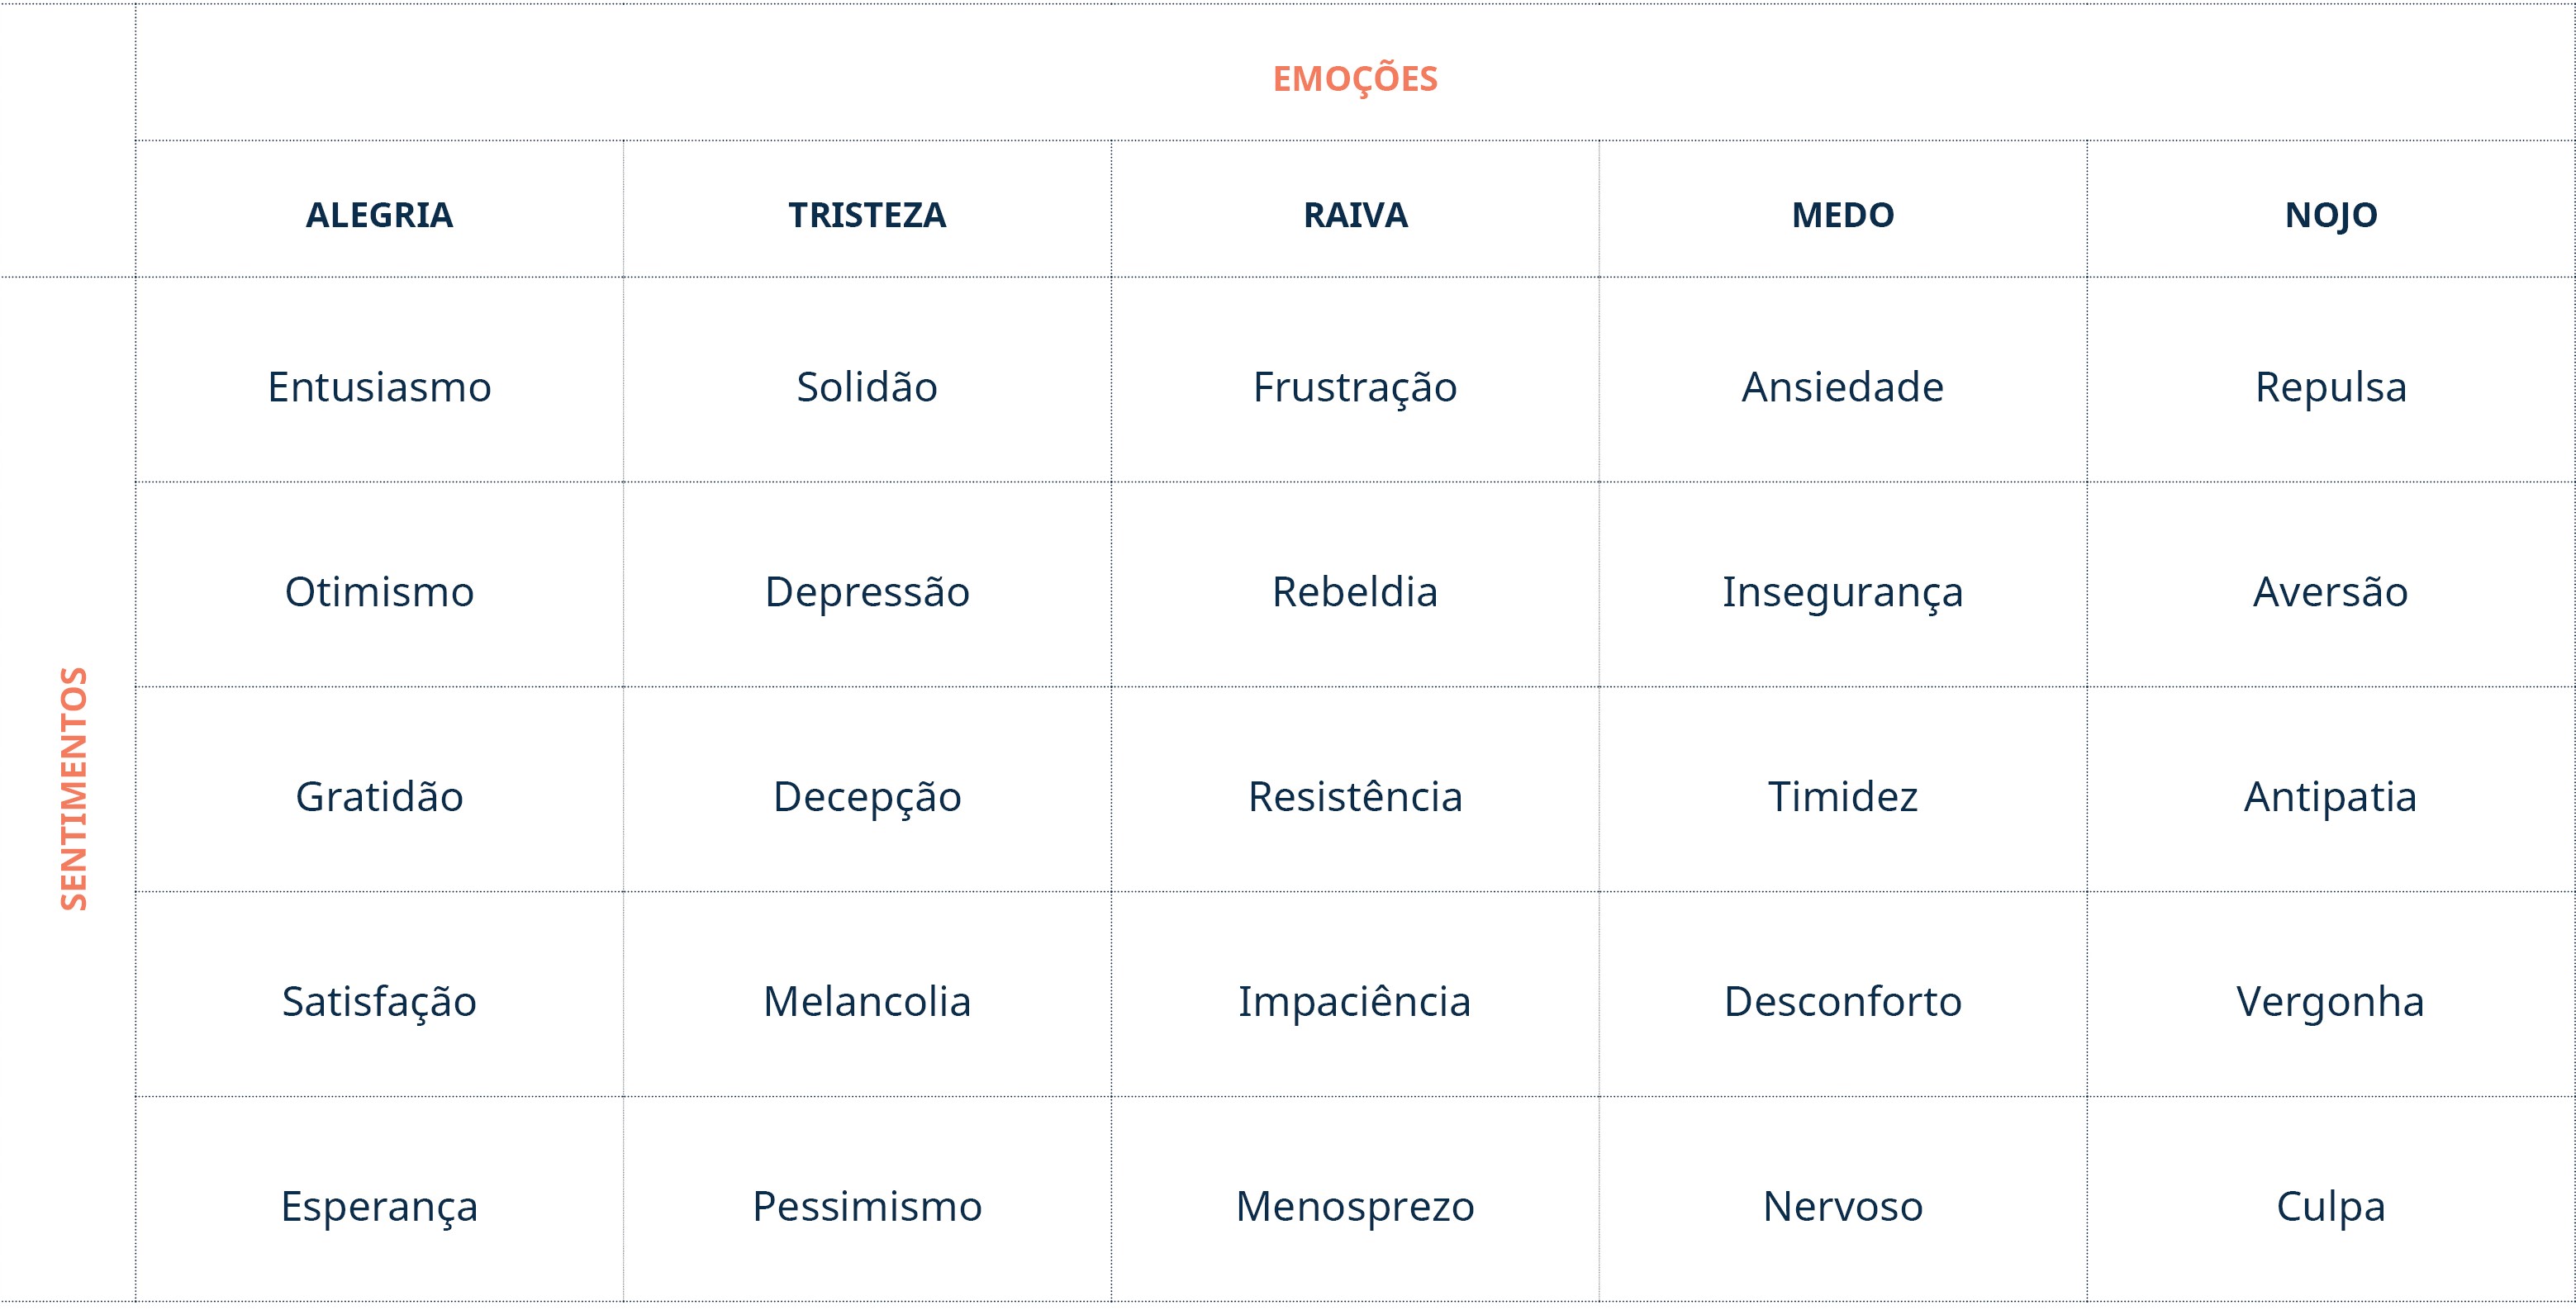This screenshot has height=1310, width=2576.
Task: Select the Vergonha cell
Action: click(2331, 1003)
